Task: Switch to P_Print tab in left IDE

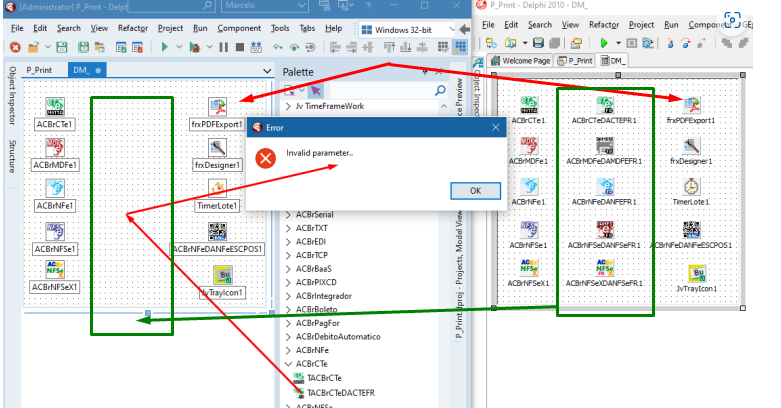Action: (x=39, y=70)
